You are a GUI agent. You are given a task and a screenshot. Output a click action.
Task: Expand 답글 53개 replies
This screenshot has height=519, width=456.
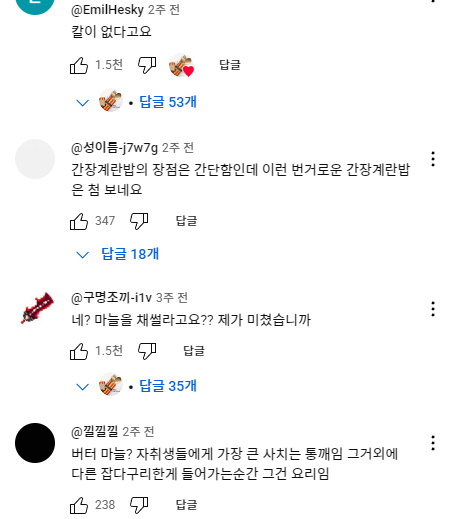[137, 102]
